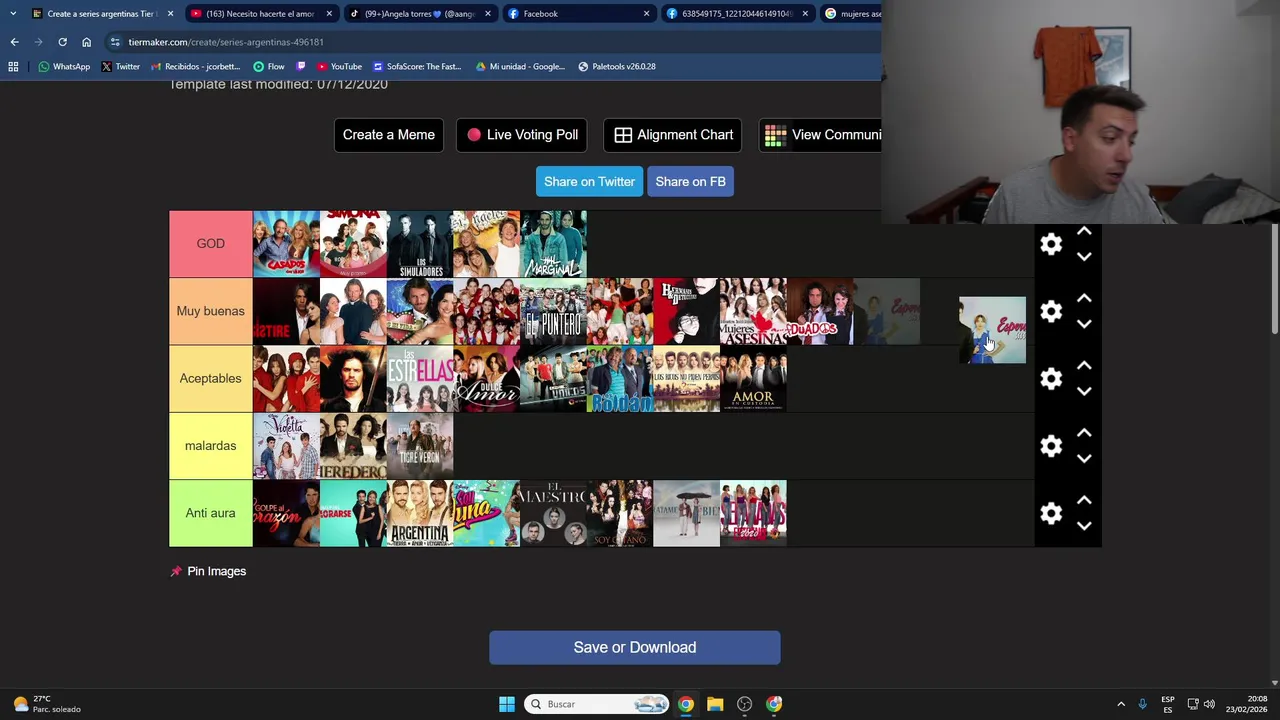This screenshot has width=1280, height=720.
Task: Move Aceptables row up
Action: pyautogui.click(x=1084, y=365)
